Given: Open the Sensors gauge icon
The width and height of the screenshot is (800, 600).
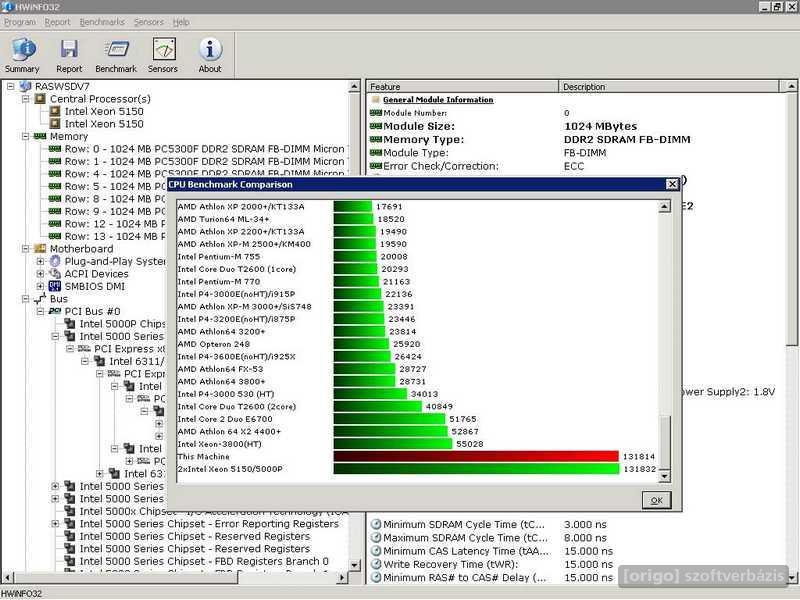Looking at the screenshot, I should (163, 49).
